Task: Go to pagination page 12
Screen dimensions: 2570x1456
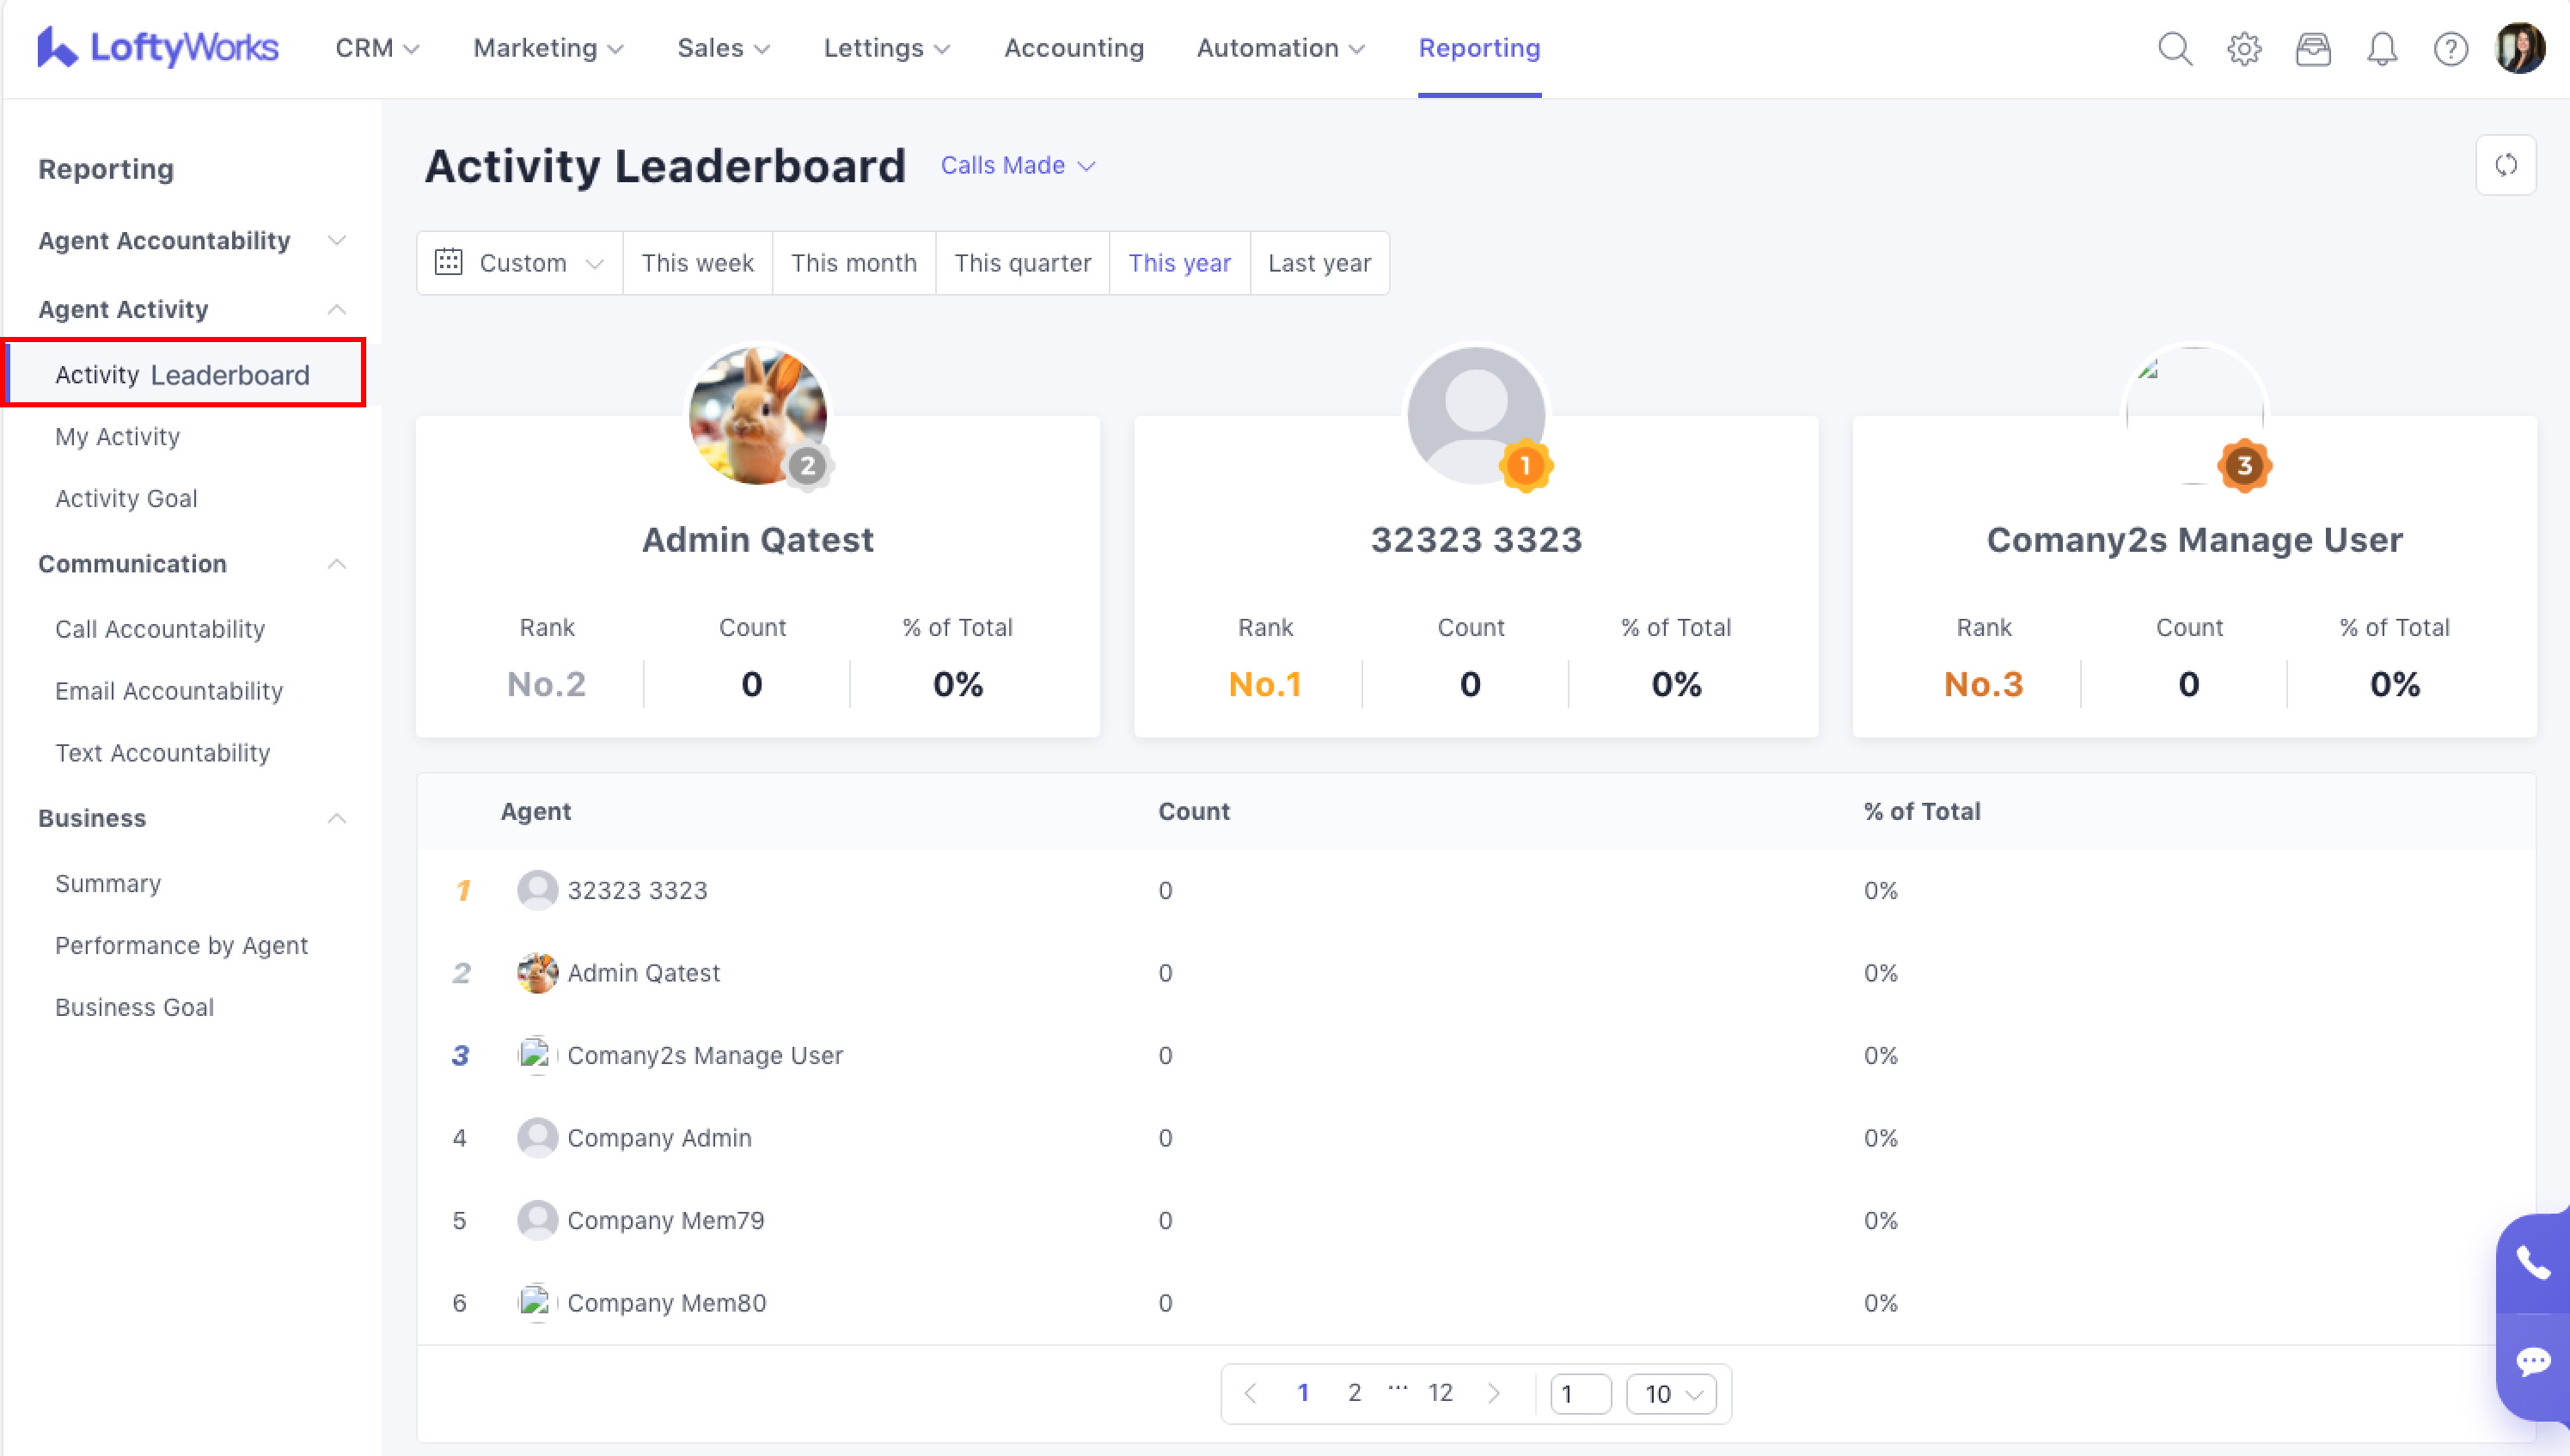Action: click(x=1440, y=1392)
